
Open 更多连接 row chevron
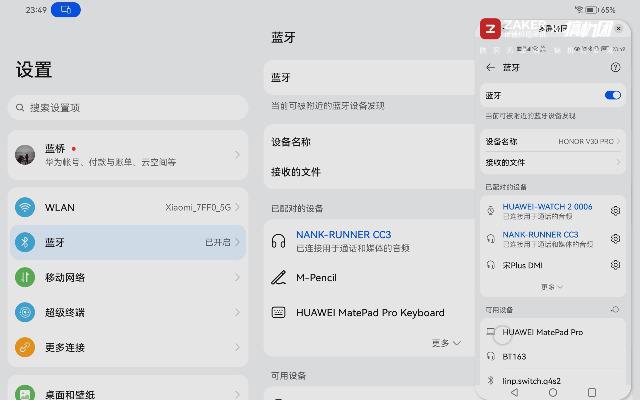tap(237, 347)
